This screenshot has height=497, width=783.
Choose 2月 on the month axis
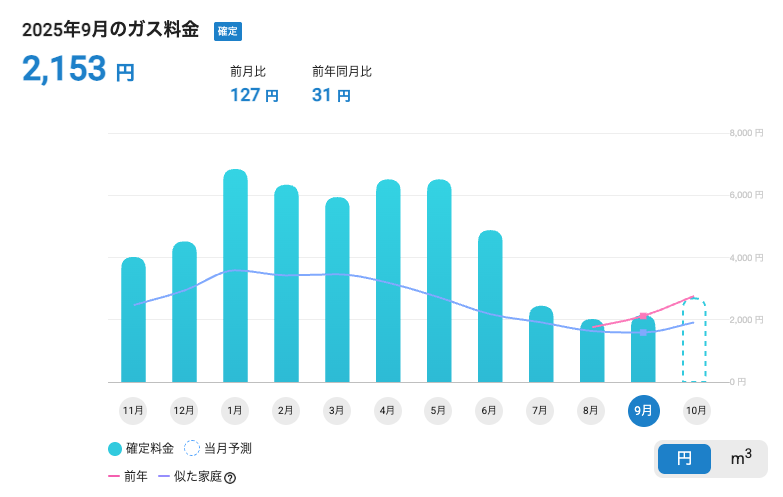coord(286,410)
